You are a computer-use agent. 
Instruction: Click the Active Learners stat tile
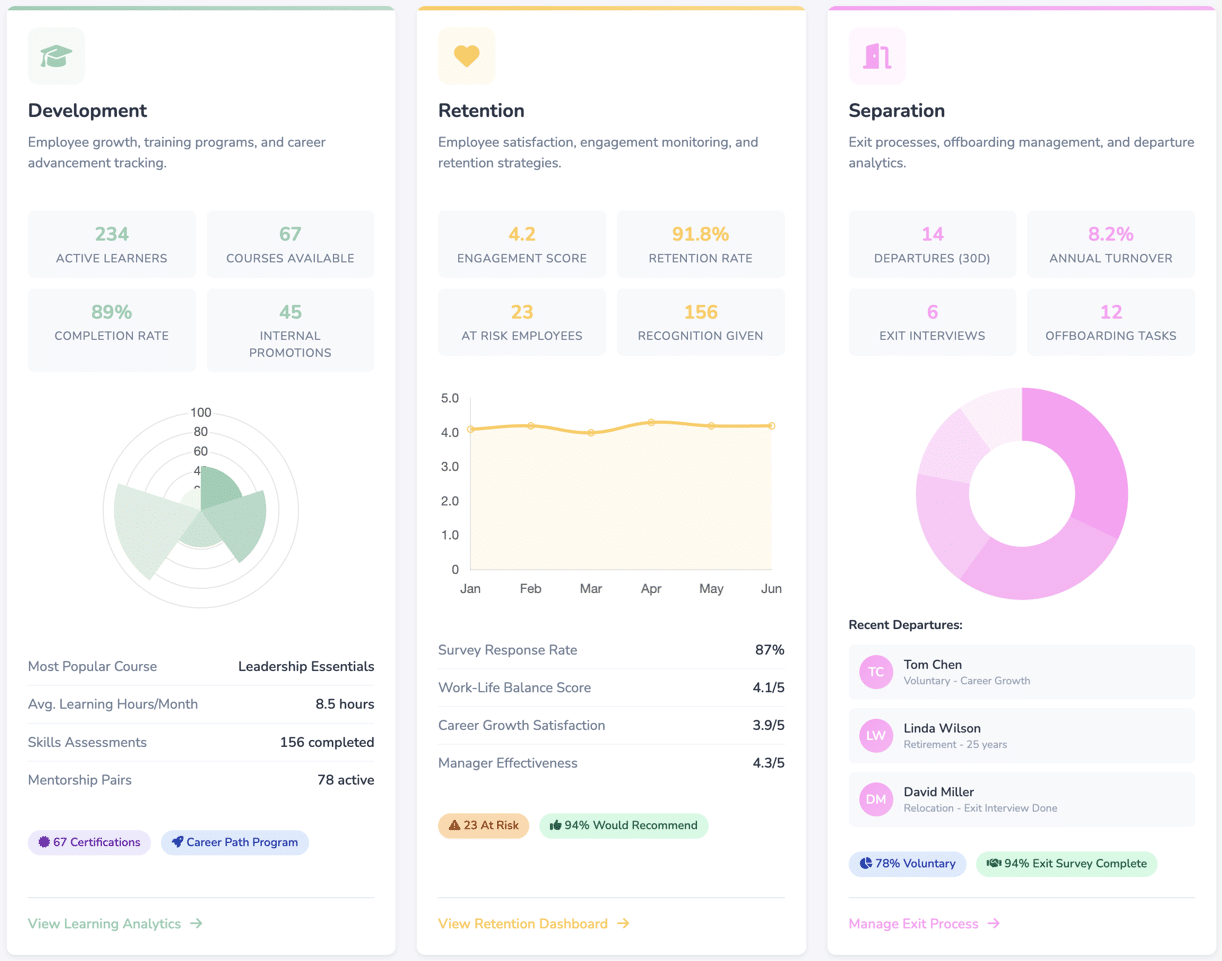click(111, 243)
